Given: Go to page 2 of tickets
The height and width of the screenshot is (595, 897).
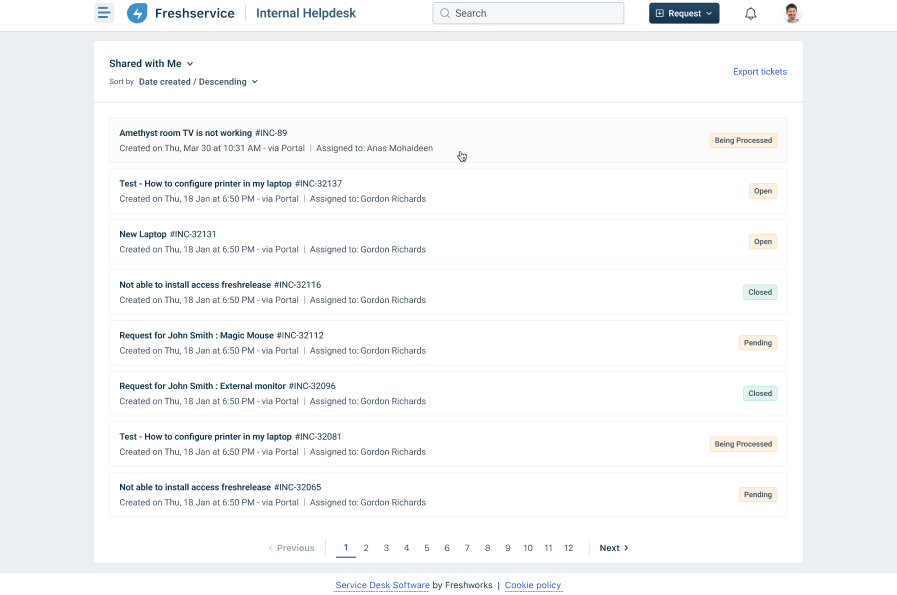Looking at the screenshot, I should (x=366, y=548).
